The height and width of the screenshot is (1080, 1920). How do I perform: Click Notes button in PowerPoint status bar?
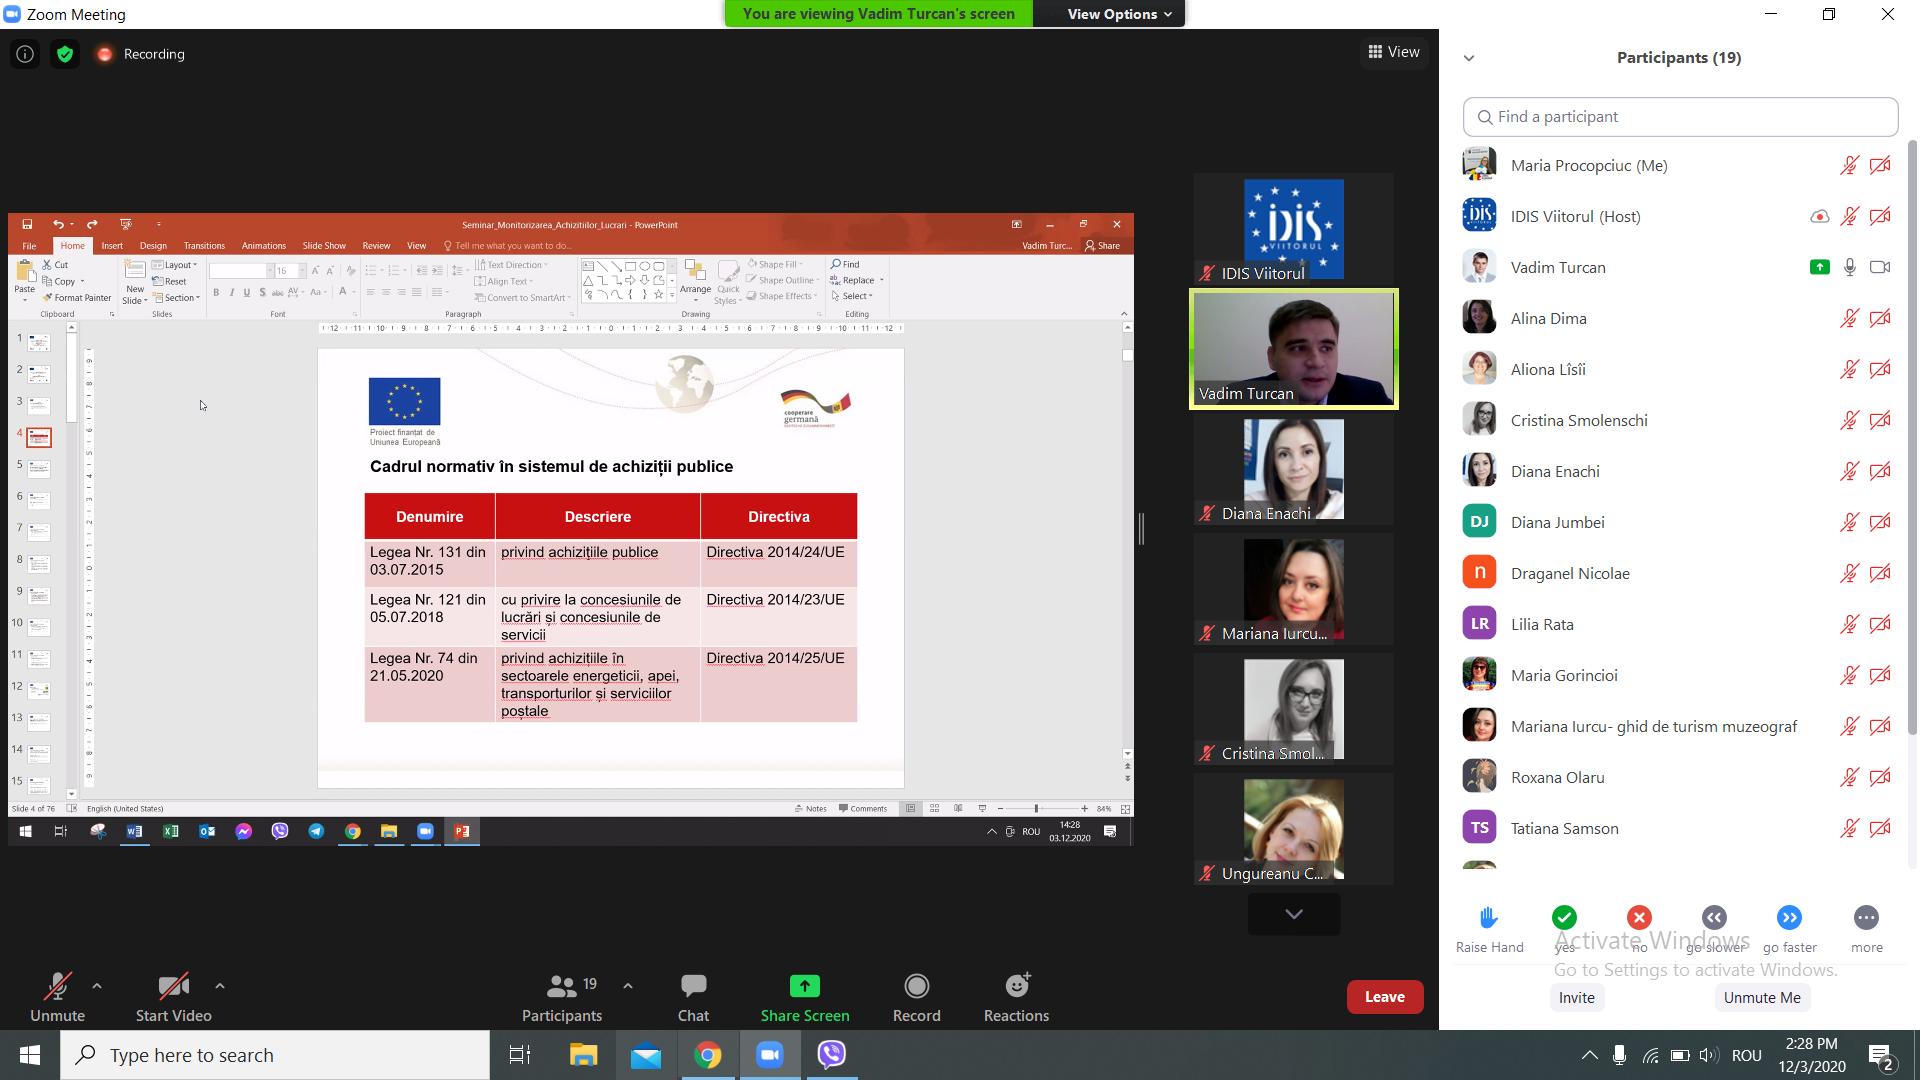(811, 808)
